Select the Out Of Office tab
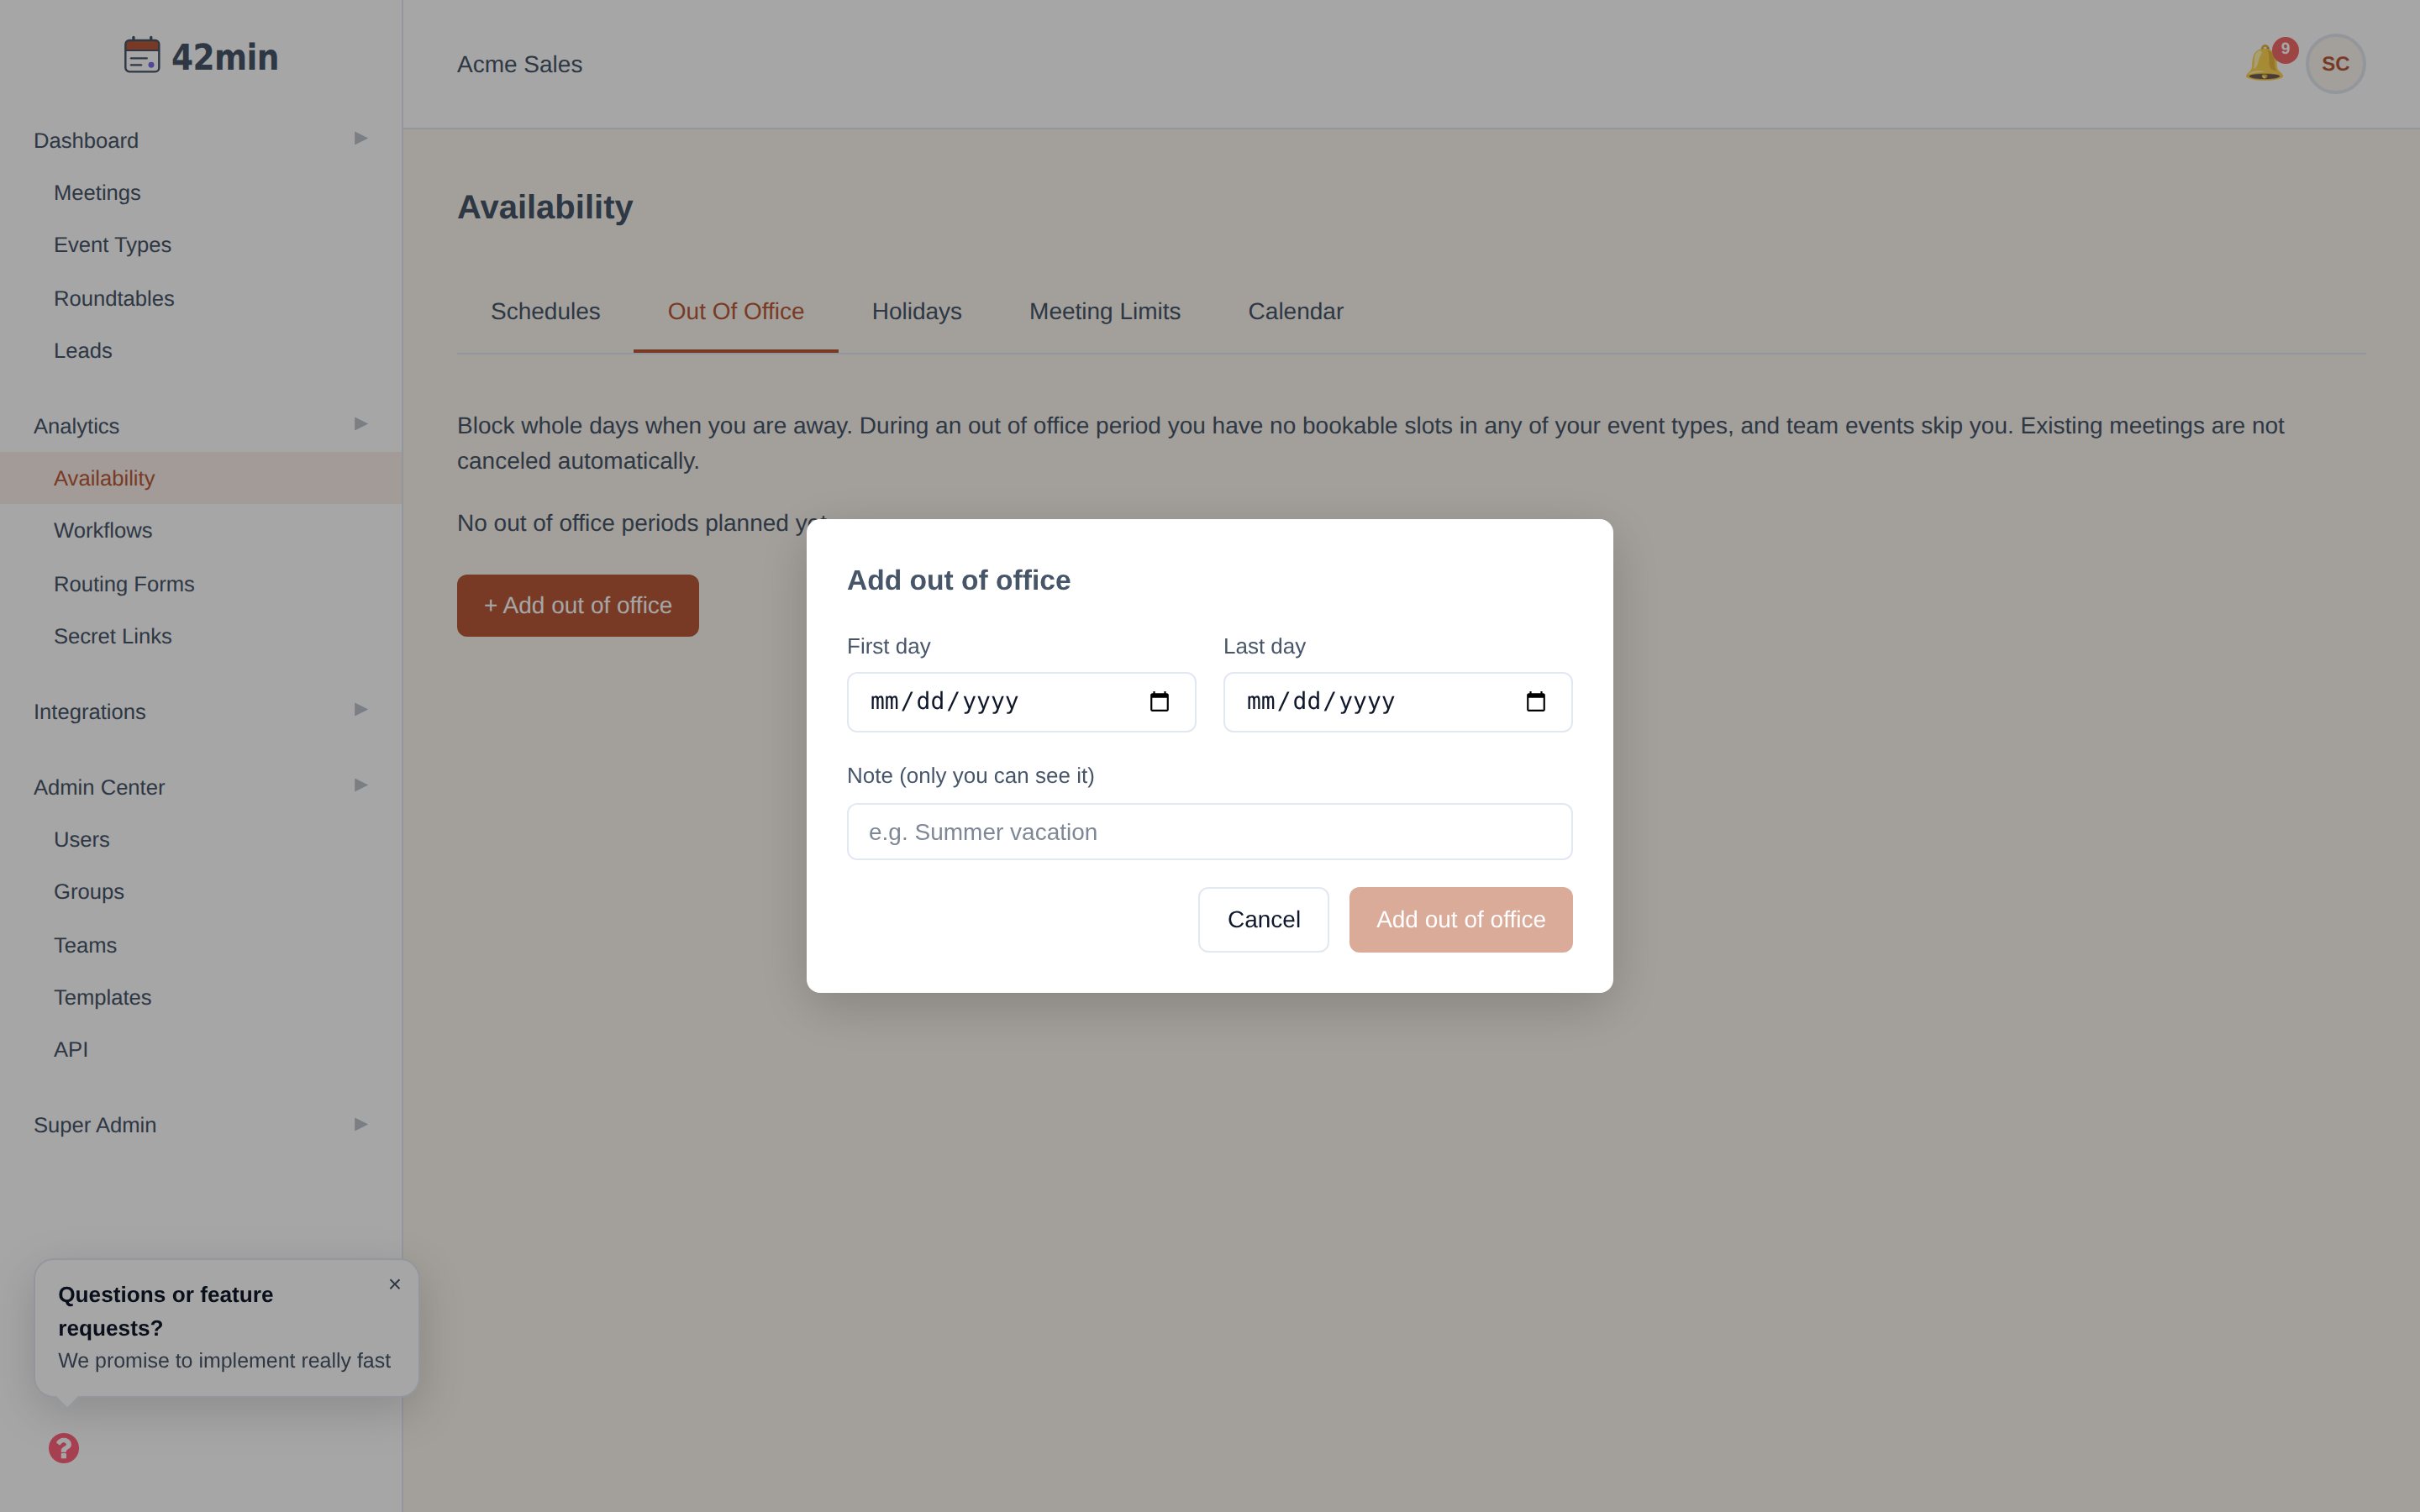Screen dimensions: 2420x1512 736,312
